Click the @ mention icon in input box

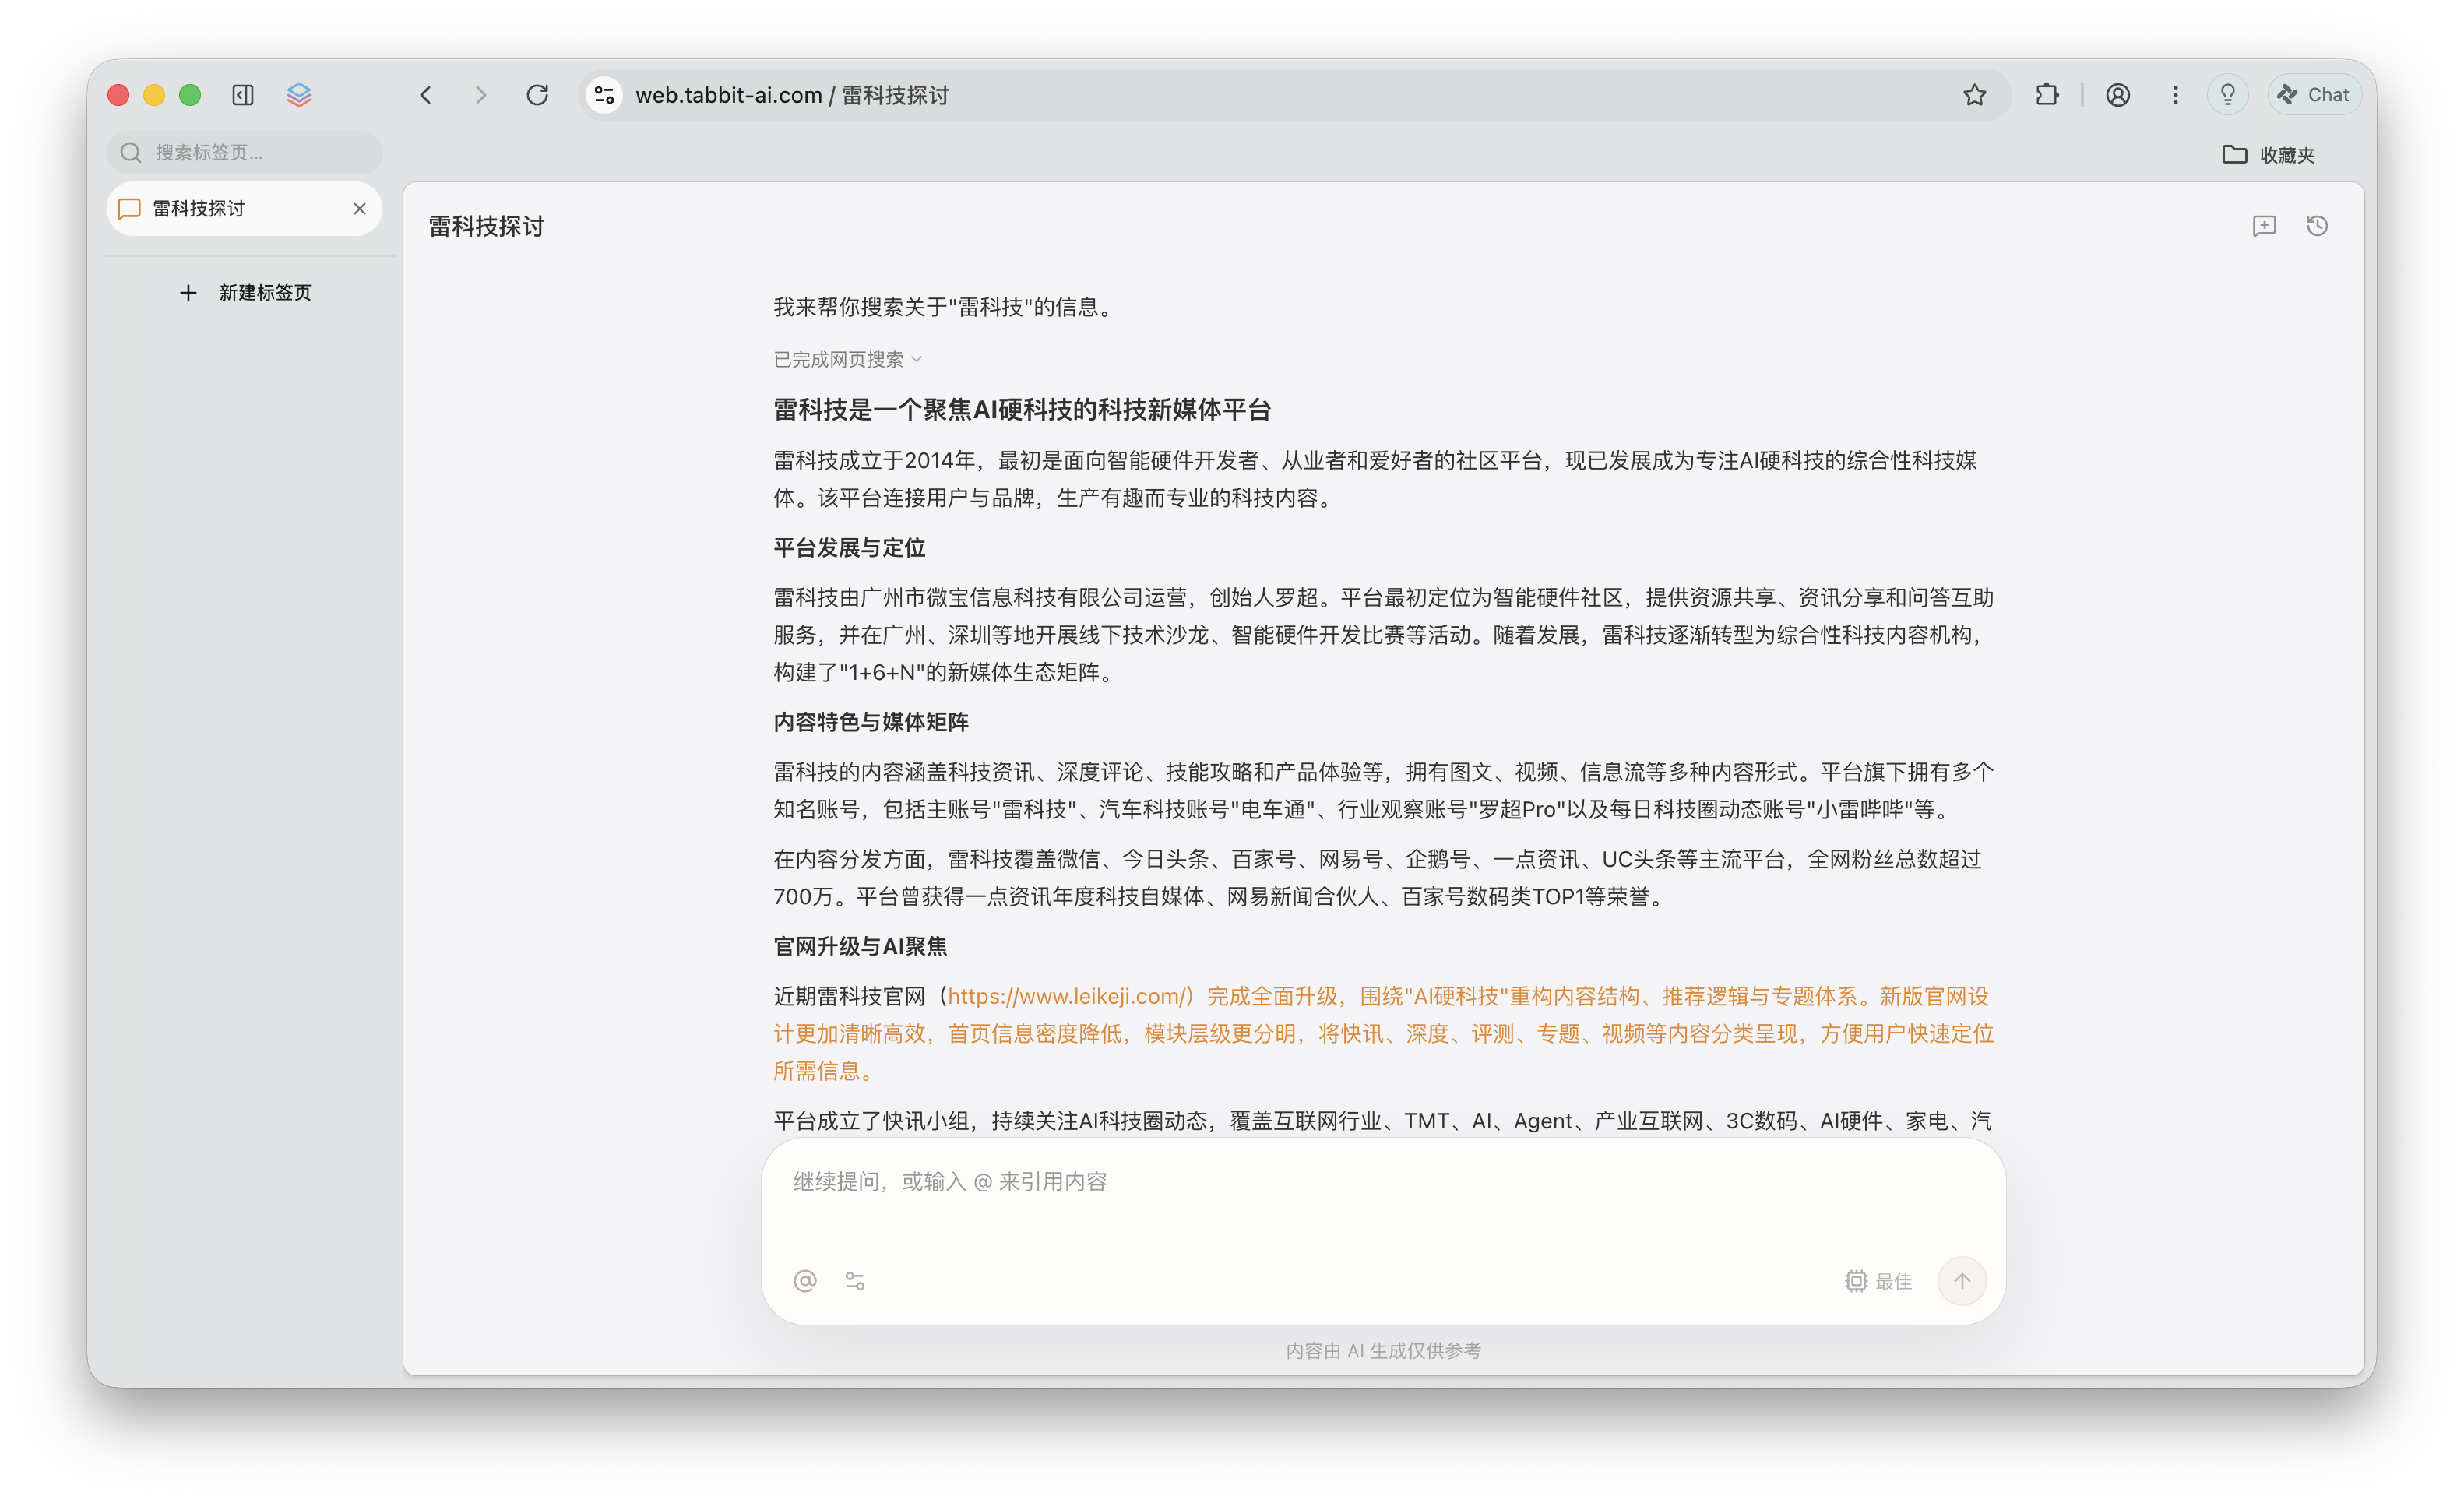[x=805, y=1281]
